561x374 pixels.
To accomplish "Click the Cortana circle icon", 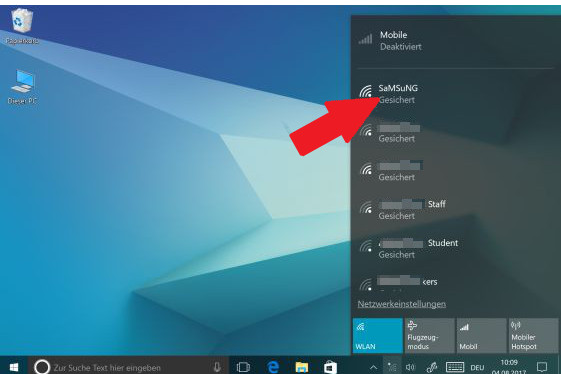I will (x=42, y=367).
